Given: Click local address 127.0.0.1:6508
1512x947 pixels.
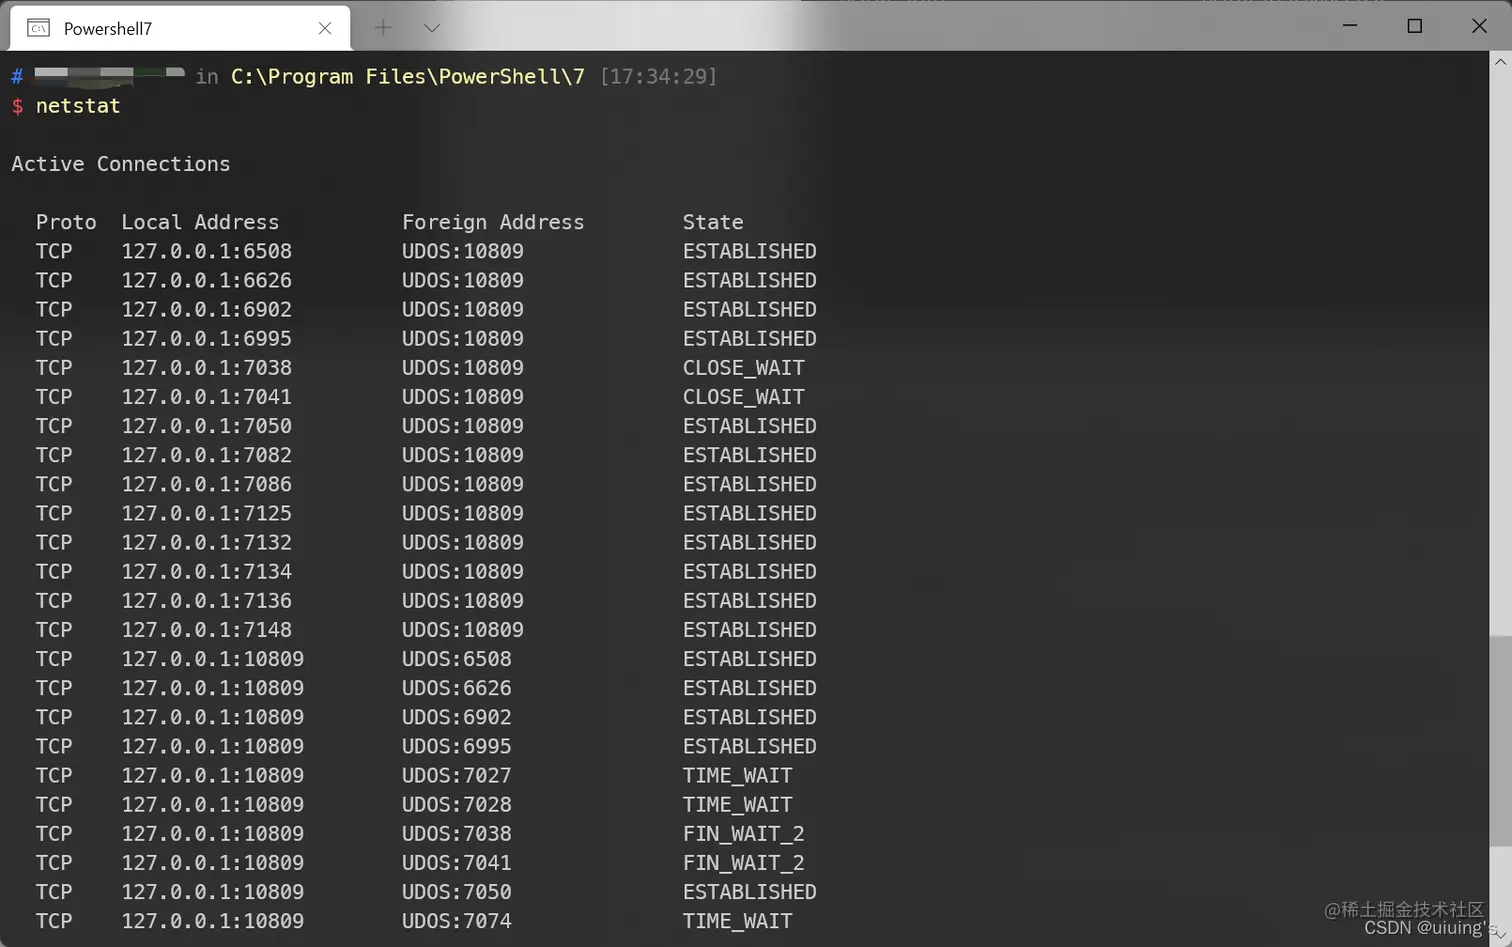Looking at the screenshot, I should 207,251.
